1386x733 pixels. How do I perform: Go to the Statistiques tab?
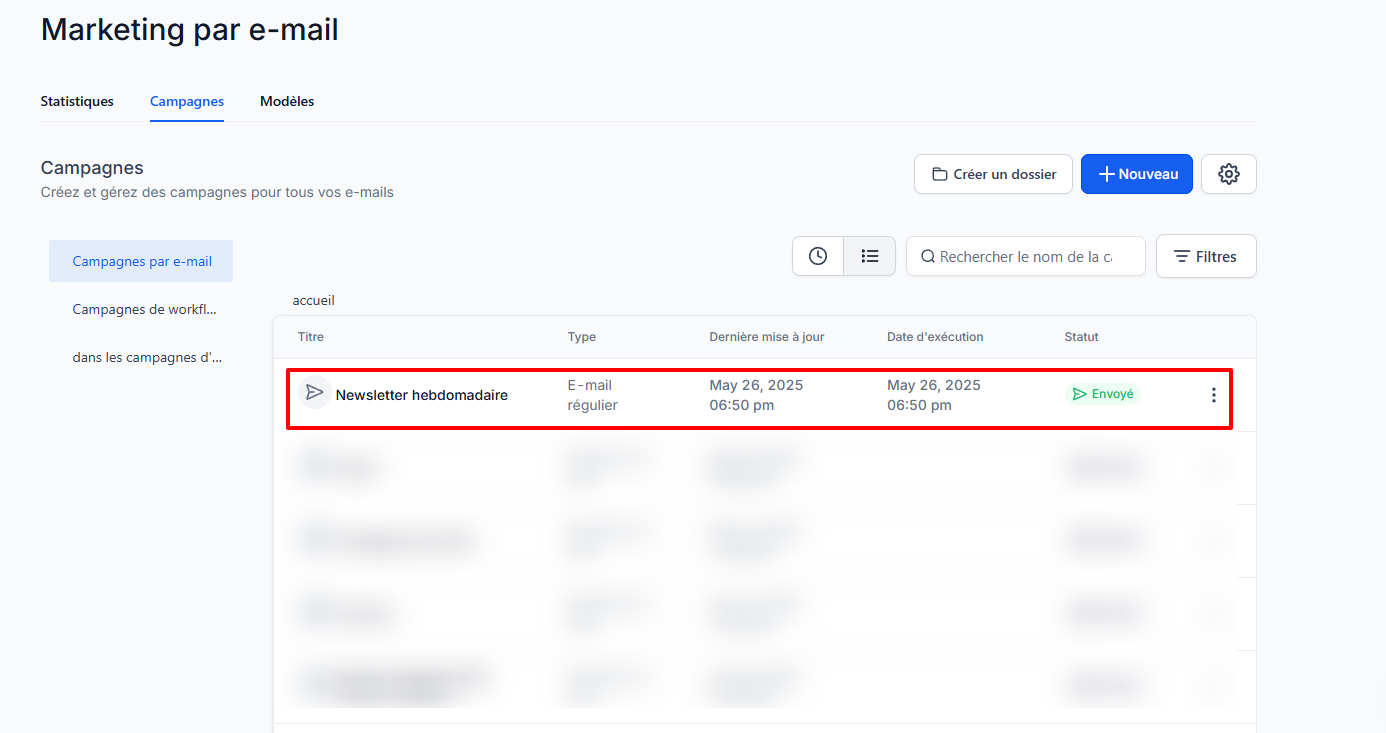point(77,101)
